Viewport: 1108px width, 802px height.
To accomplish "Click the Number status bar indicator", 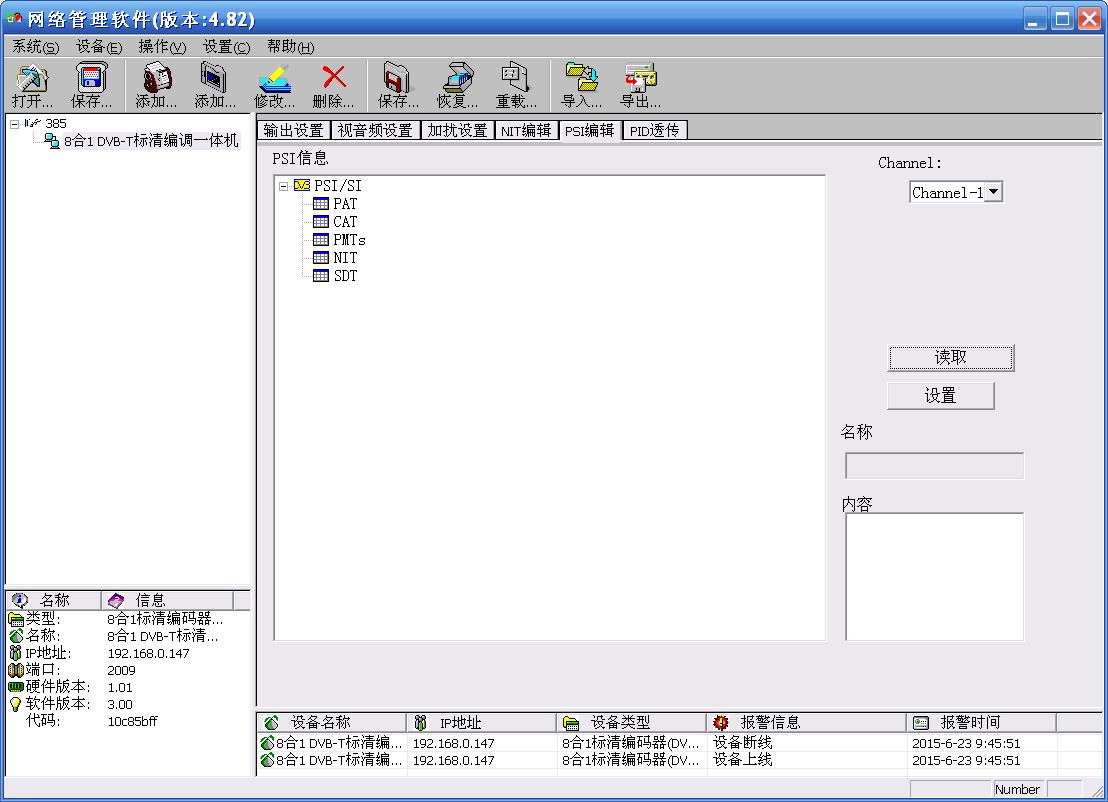I will coord(1018,789).
